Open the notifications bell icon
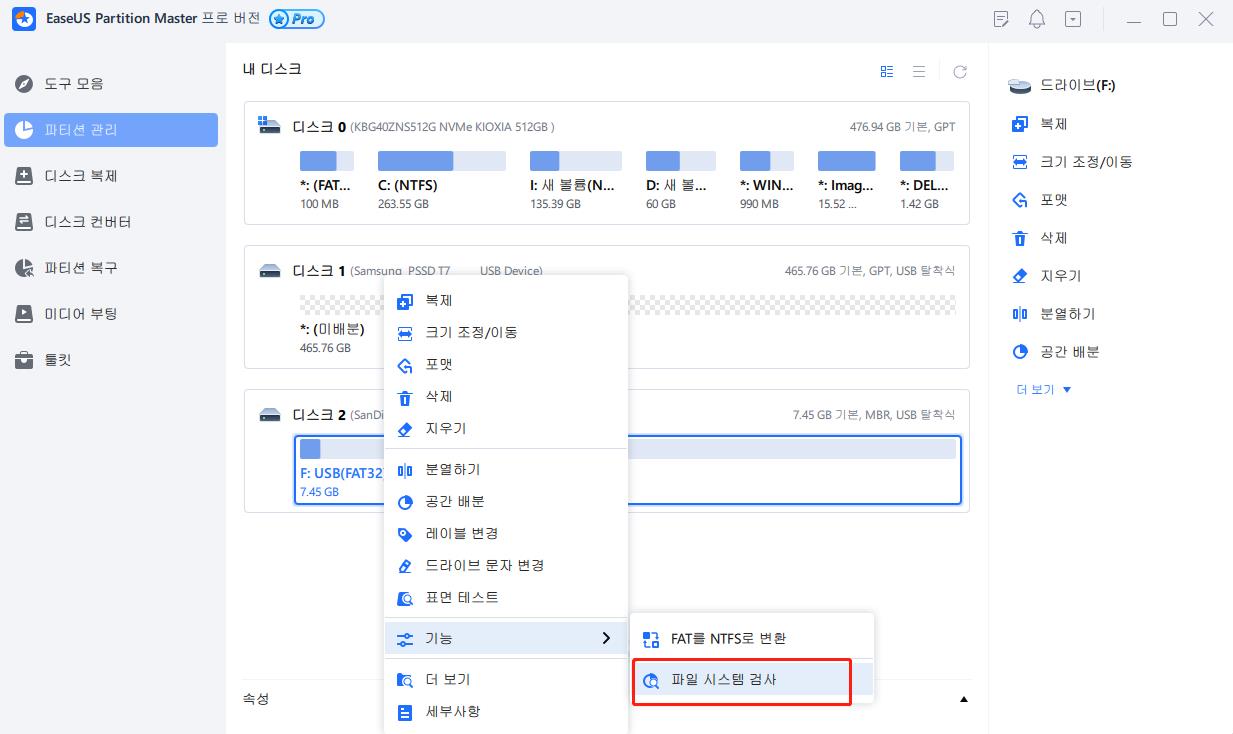This screenshot has width=1233, height=734. pyautogui.click(x=1037, y=19)
